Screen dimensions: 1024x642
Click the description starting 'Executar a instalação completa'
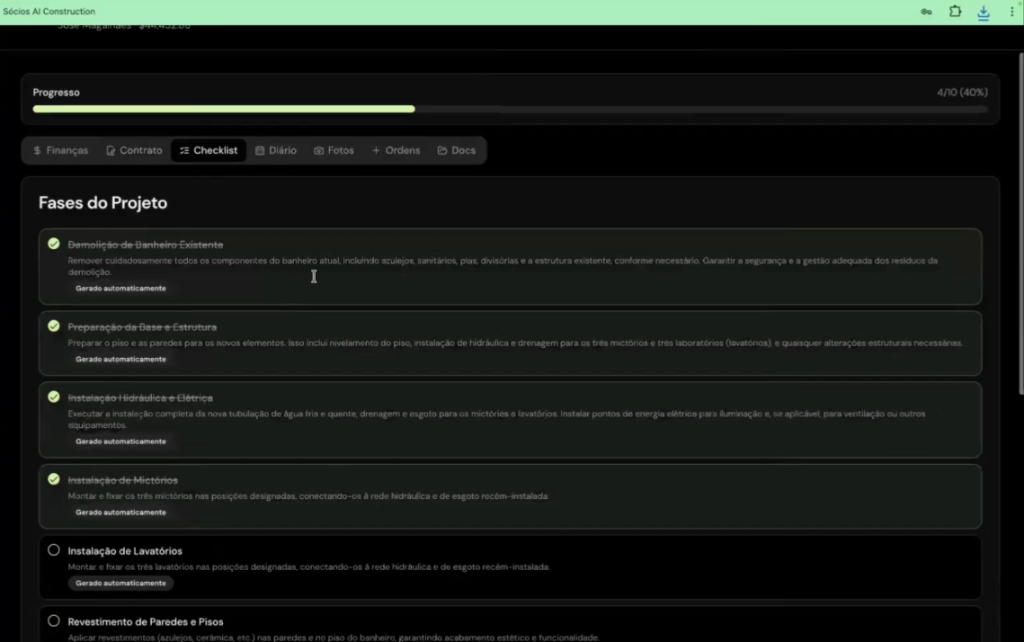pyautogui.click(x=496, y=419)
